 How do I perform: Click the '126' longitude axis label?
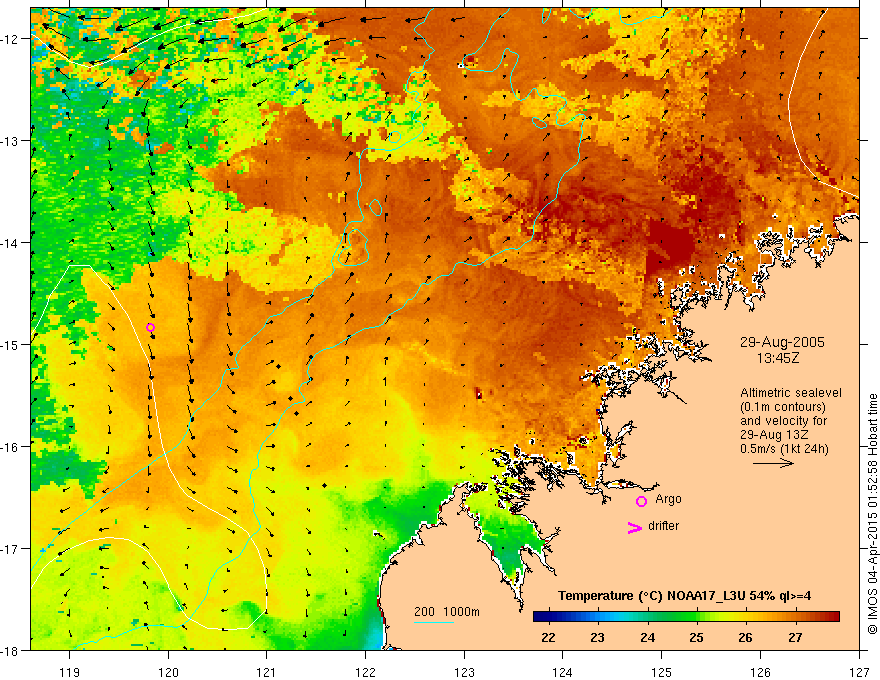click(x=760, y=672)
